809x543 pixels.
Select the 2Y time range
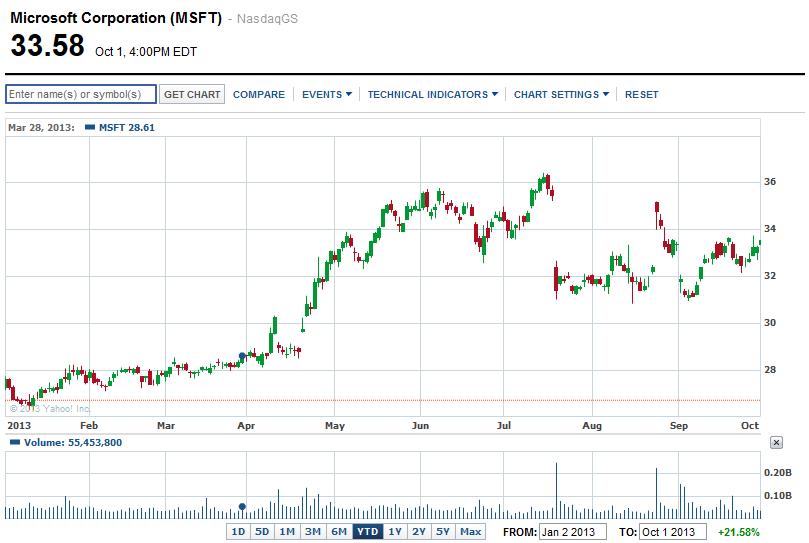click(419, 532)
